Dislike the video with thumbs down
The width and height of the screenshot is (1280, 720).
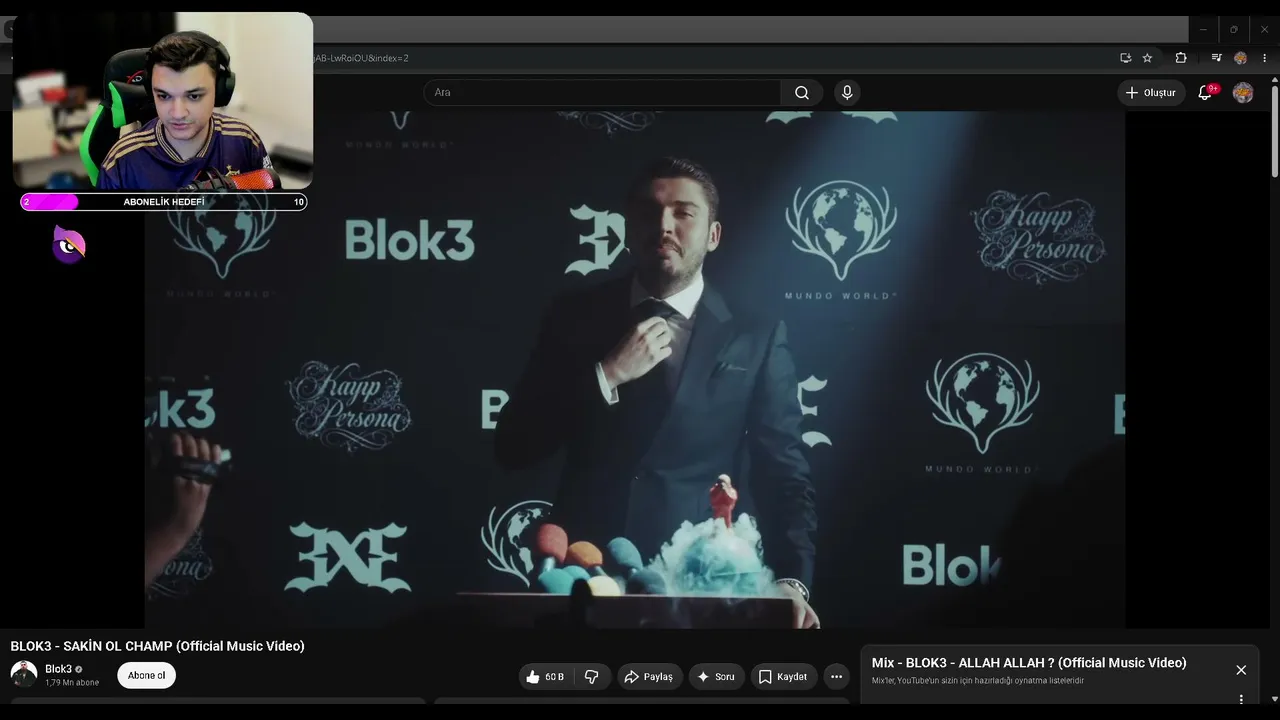click(x=592, y=677)
